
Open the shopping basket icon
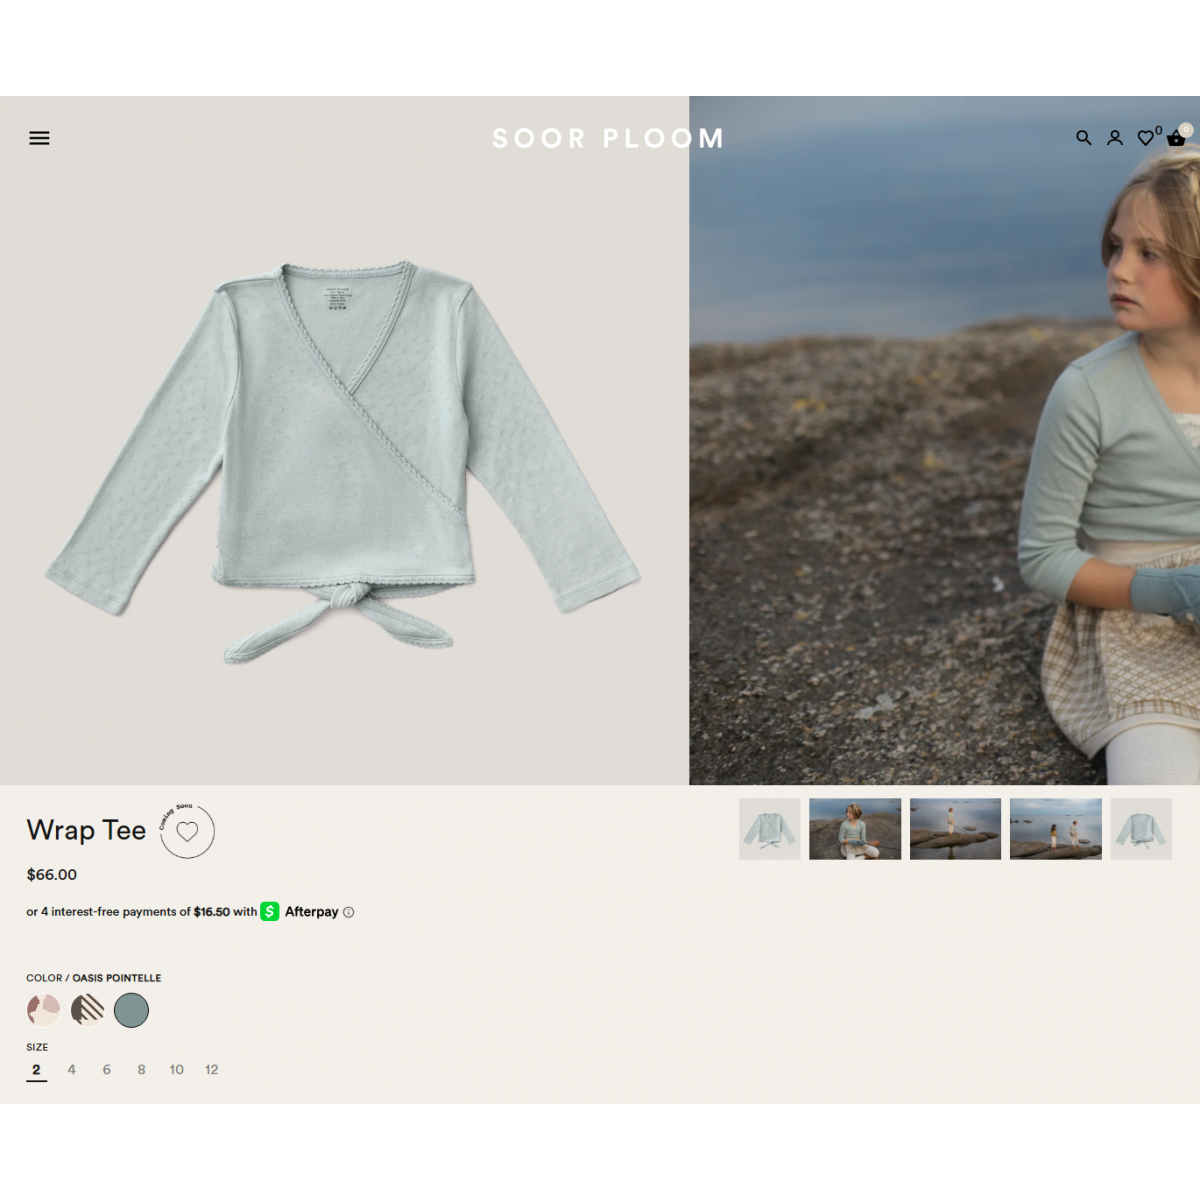click(x=1176, y=138)
